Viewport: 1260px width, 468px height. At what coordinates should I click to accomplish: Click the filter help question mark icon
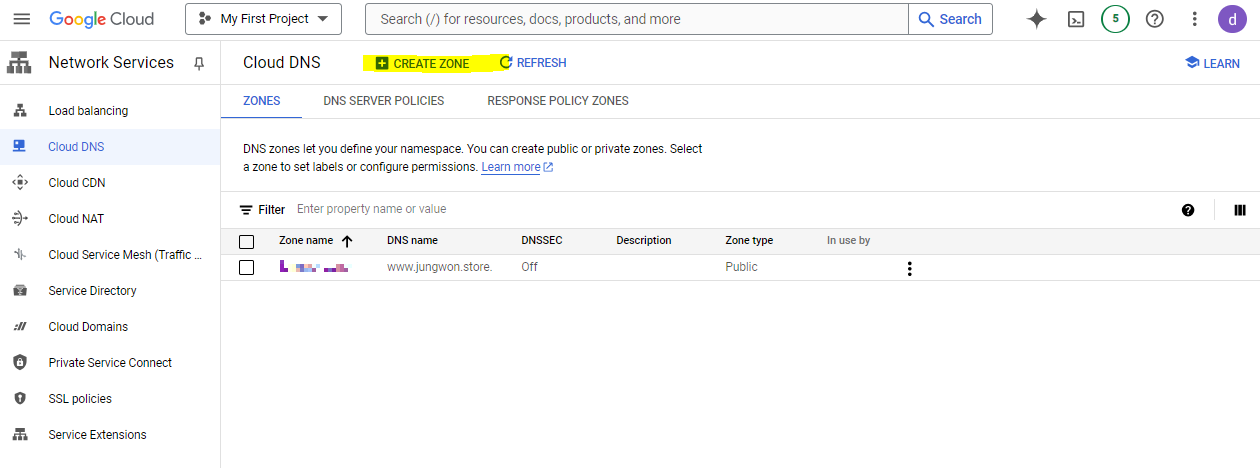point(1188,210)
